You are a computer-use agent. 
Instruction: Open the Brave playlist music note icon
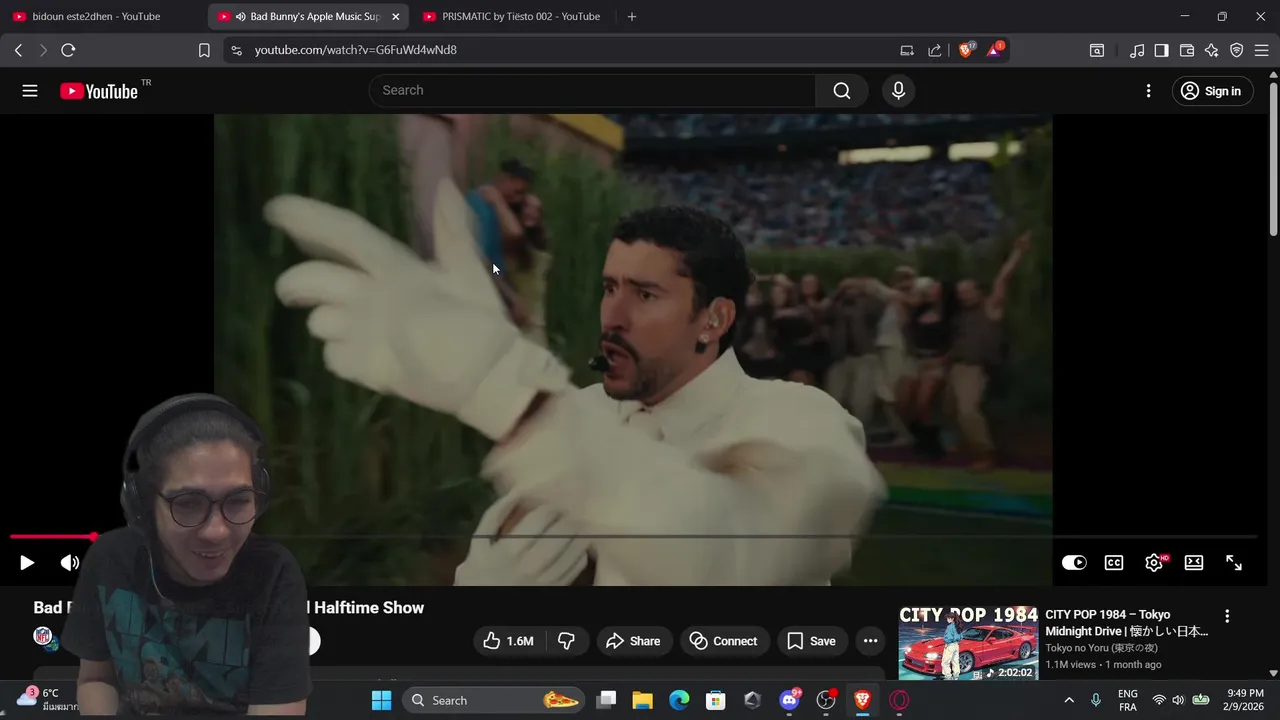pos(1137,50)
